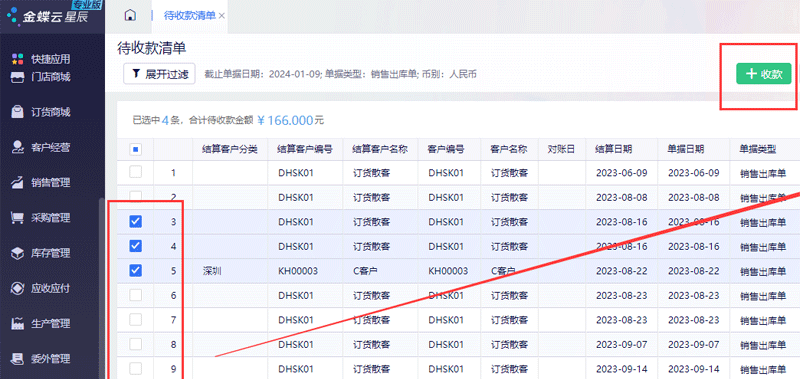Select 销售管理 menu label
This screenshot has height=379, width=800.
pyautogui.click(x=51, y=183)
